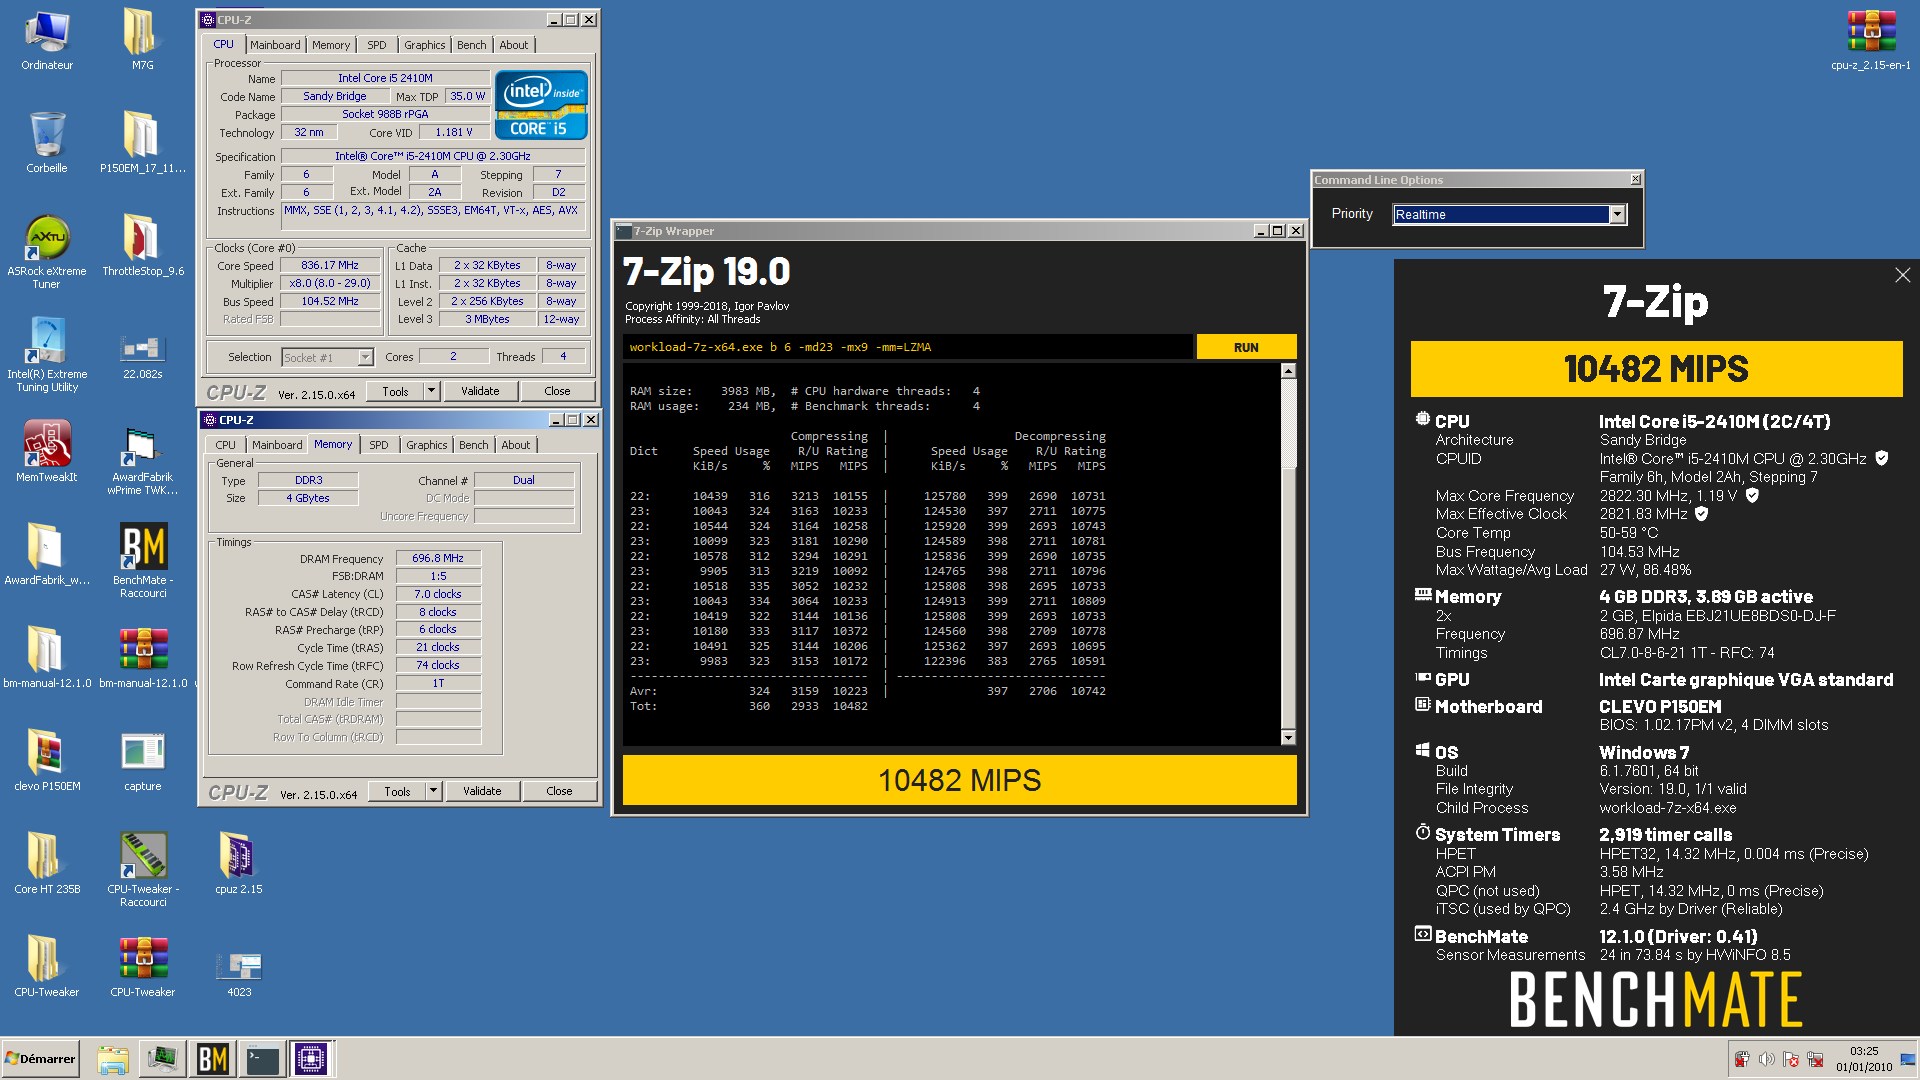Switch to CPU tab in bottom CPU-Z window
Screen dimensions: 1920x1080
[x=226, y=445]
